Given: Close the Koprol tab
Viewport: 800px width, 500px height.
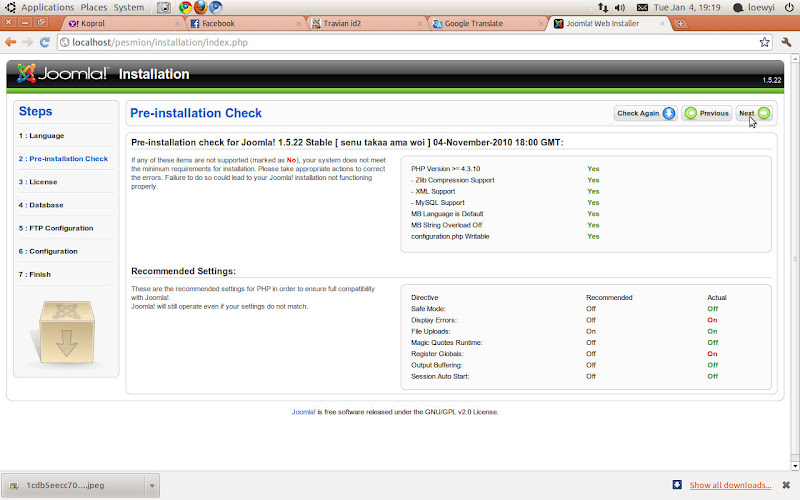Looking at the screenshot, I should pos(177,23).
